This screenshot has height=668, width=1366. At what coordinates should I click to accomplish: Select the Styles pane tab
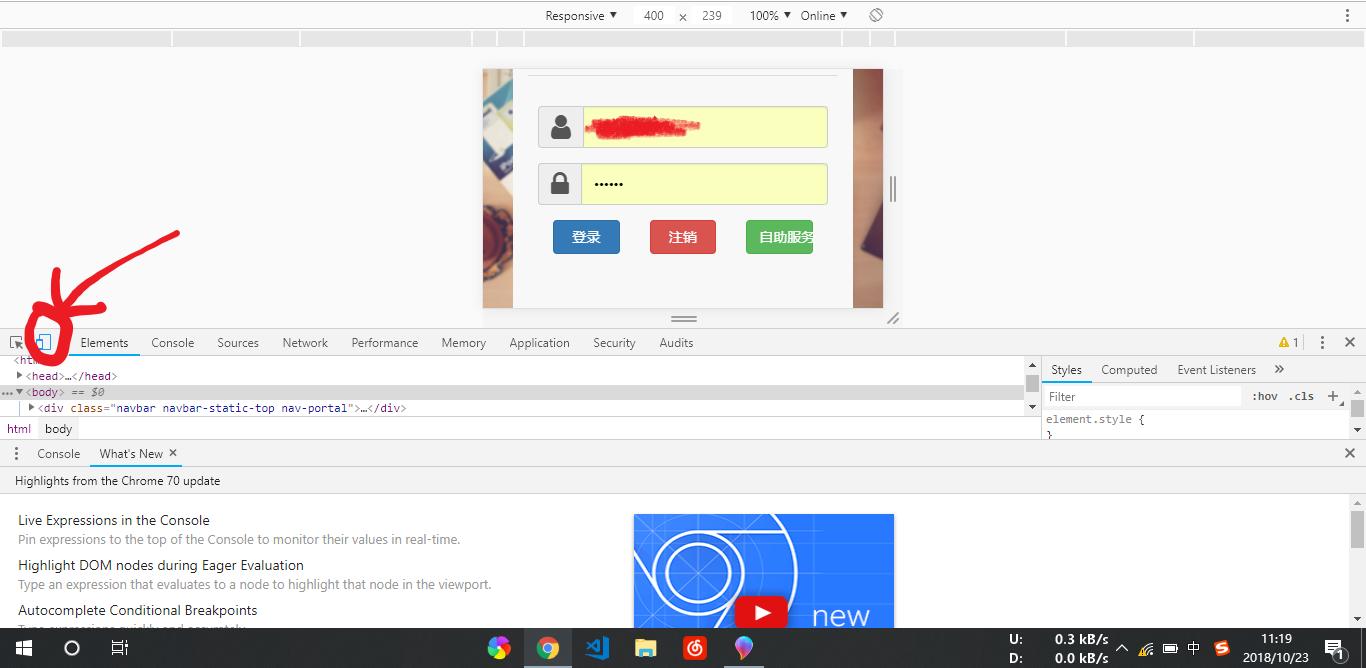tap(1066, 369)
